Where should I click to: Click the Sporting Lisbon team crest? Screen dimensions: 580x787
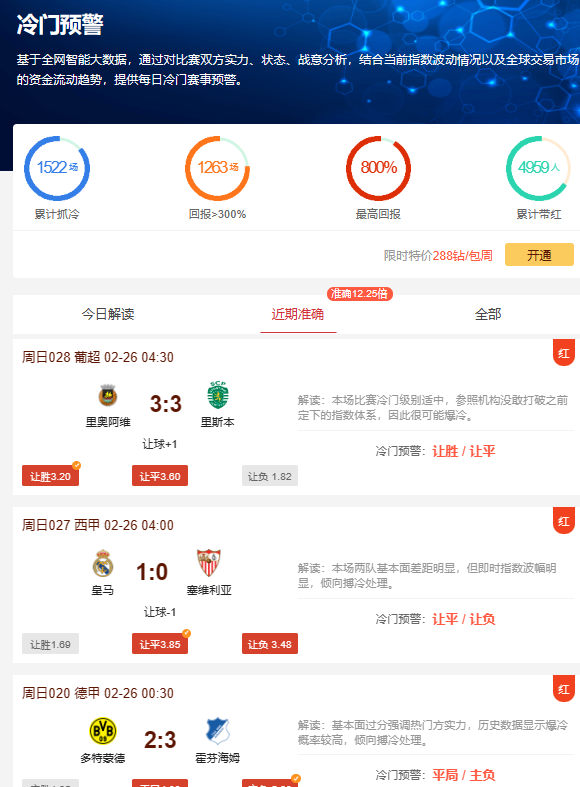point(218,395)
